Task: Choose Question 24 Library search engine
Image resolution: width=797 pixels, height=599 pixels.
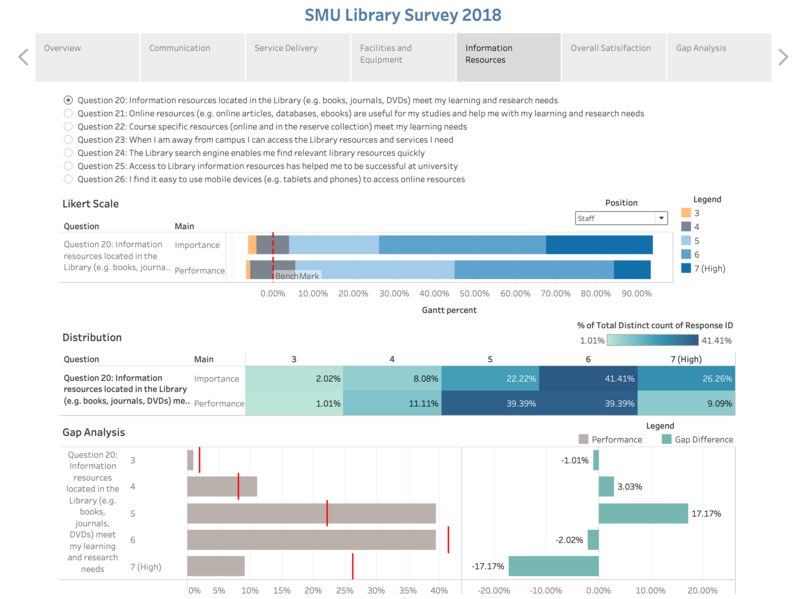Action: coord(68,153)
